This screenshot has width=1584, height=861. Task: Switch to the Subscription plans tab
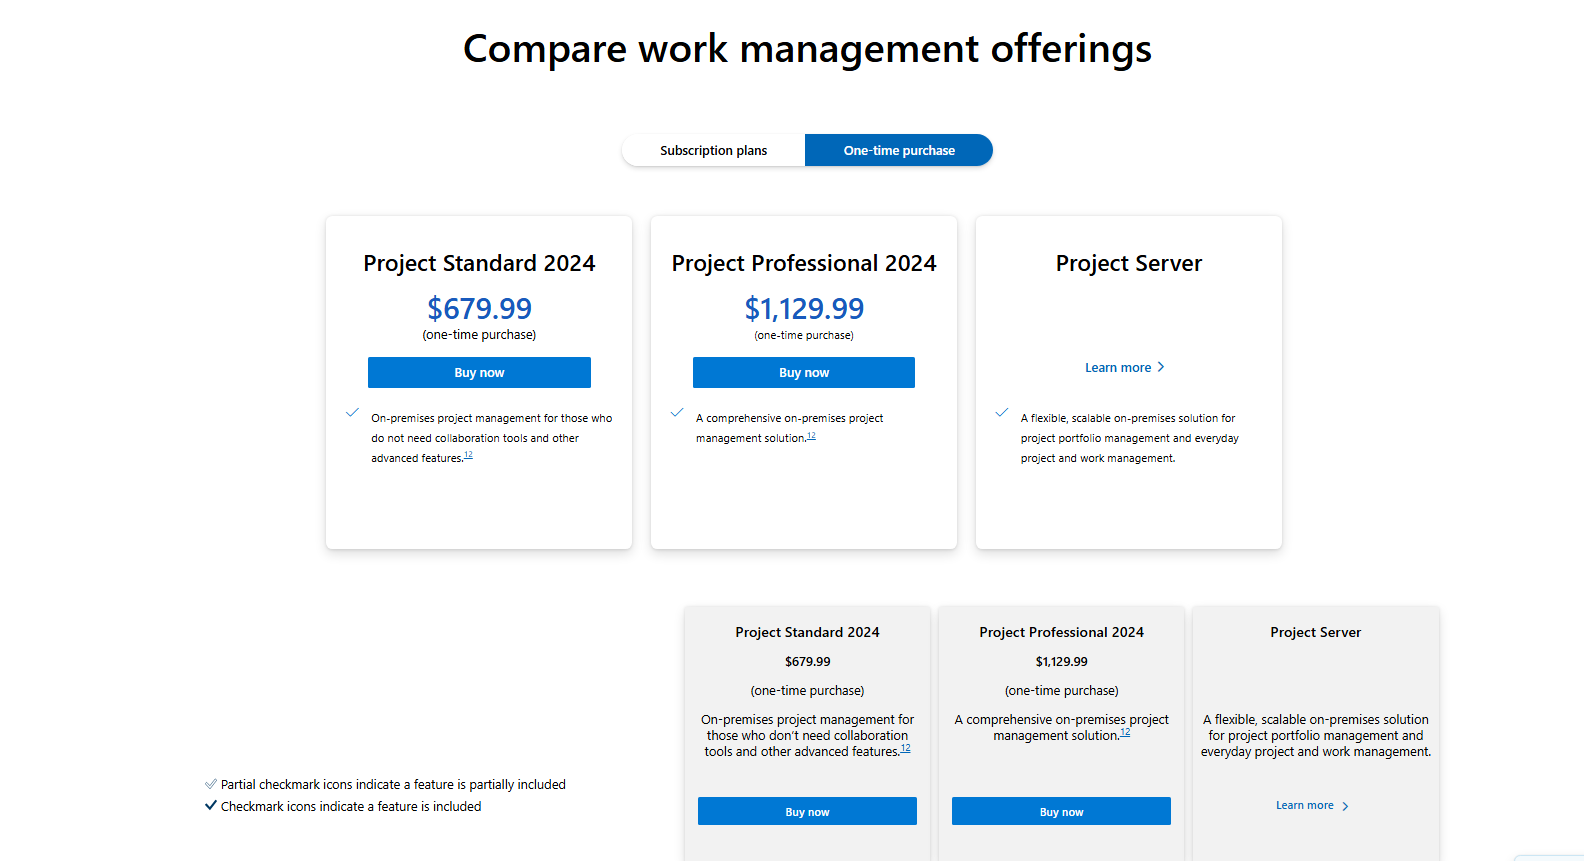pyautogui.click(x=713, y=150)
